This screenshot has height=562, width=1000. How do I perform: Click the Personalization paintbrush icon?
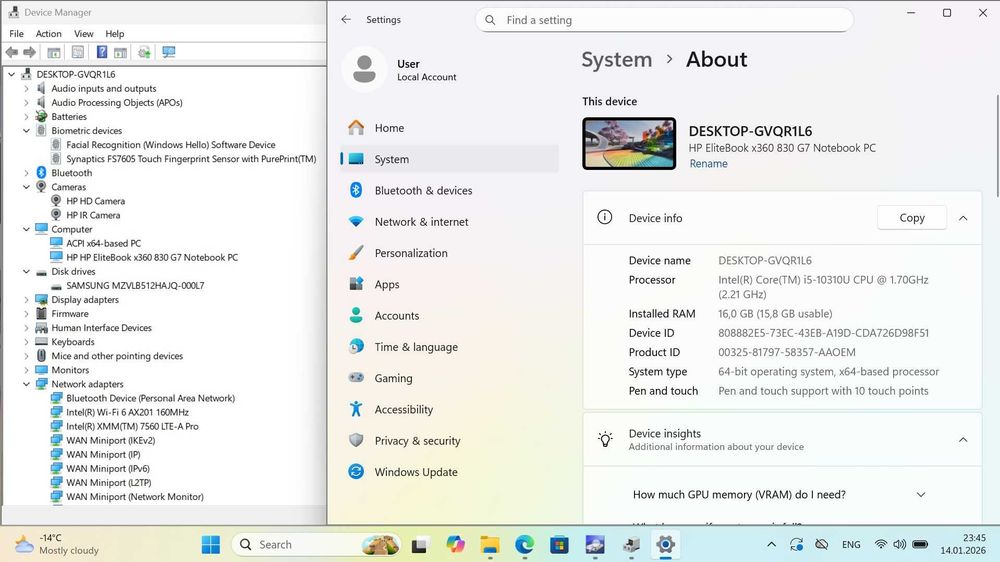356,253
